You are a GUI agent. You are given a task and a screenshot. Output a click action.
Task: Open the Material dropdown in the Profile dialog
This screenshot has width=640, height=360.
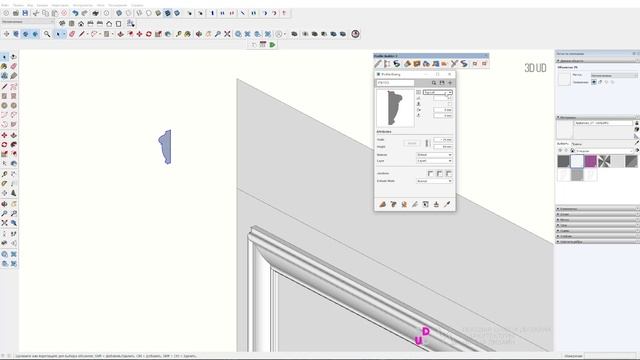point(434,155)
